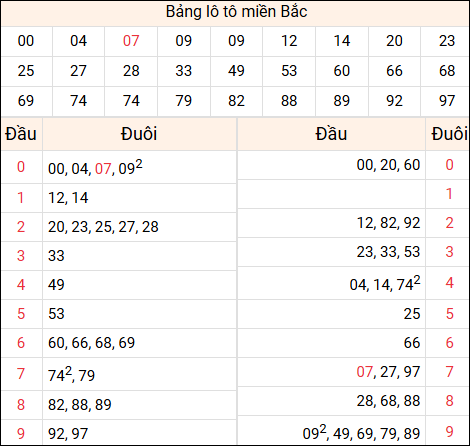Click "33" in the Đầu 3 row

[56, 256]
